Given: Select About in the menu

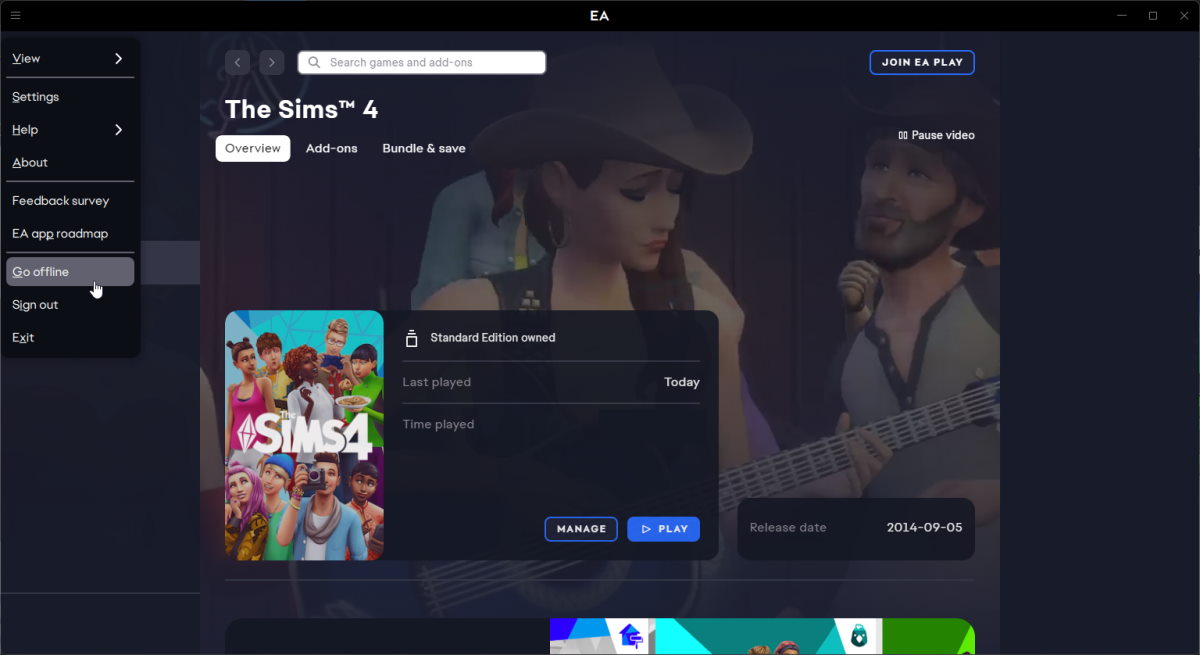Looking at the screenshot, I should pos(30,163).
